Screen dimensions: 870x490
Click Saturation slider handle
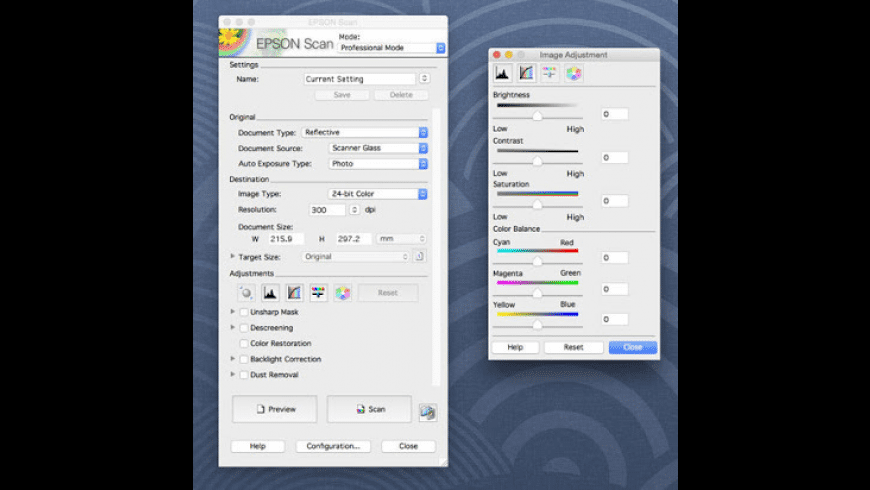[x=537, y=205]
